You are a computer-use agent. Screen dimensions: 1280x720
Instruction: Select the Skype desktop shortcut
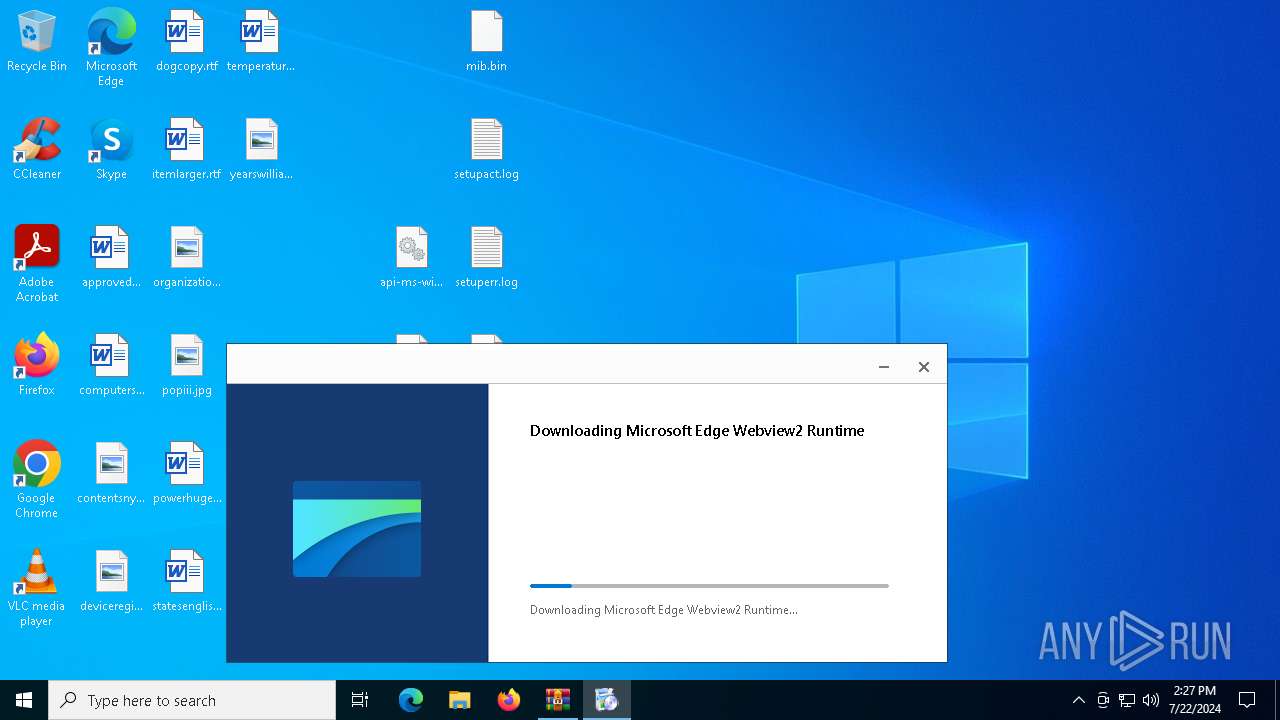[111, 150]
